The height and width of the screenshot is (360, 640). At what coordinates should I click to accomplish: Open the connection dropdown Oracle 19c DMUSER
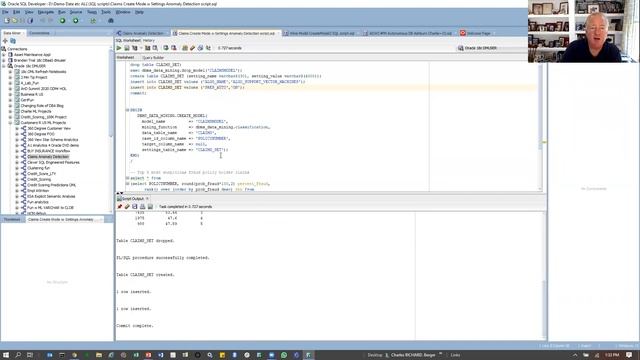[492, 48]
